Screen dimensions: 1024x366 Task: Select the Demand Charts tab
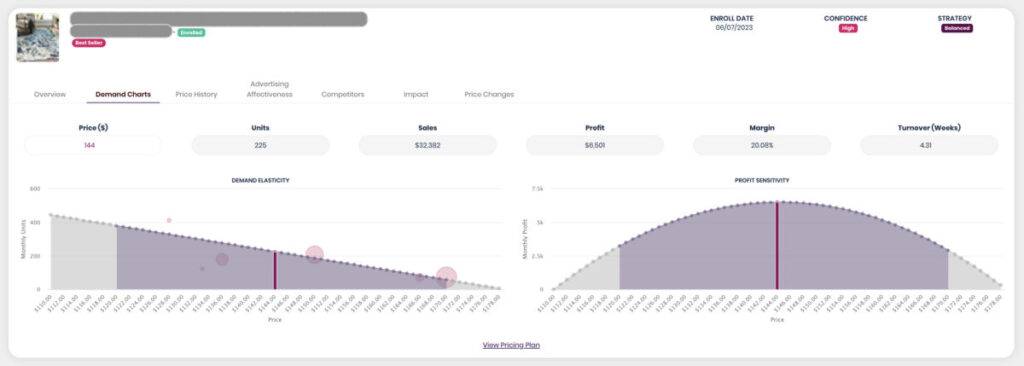pyautogui.click(x=123, y=94)
